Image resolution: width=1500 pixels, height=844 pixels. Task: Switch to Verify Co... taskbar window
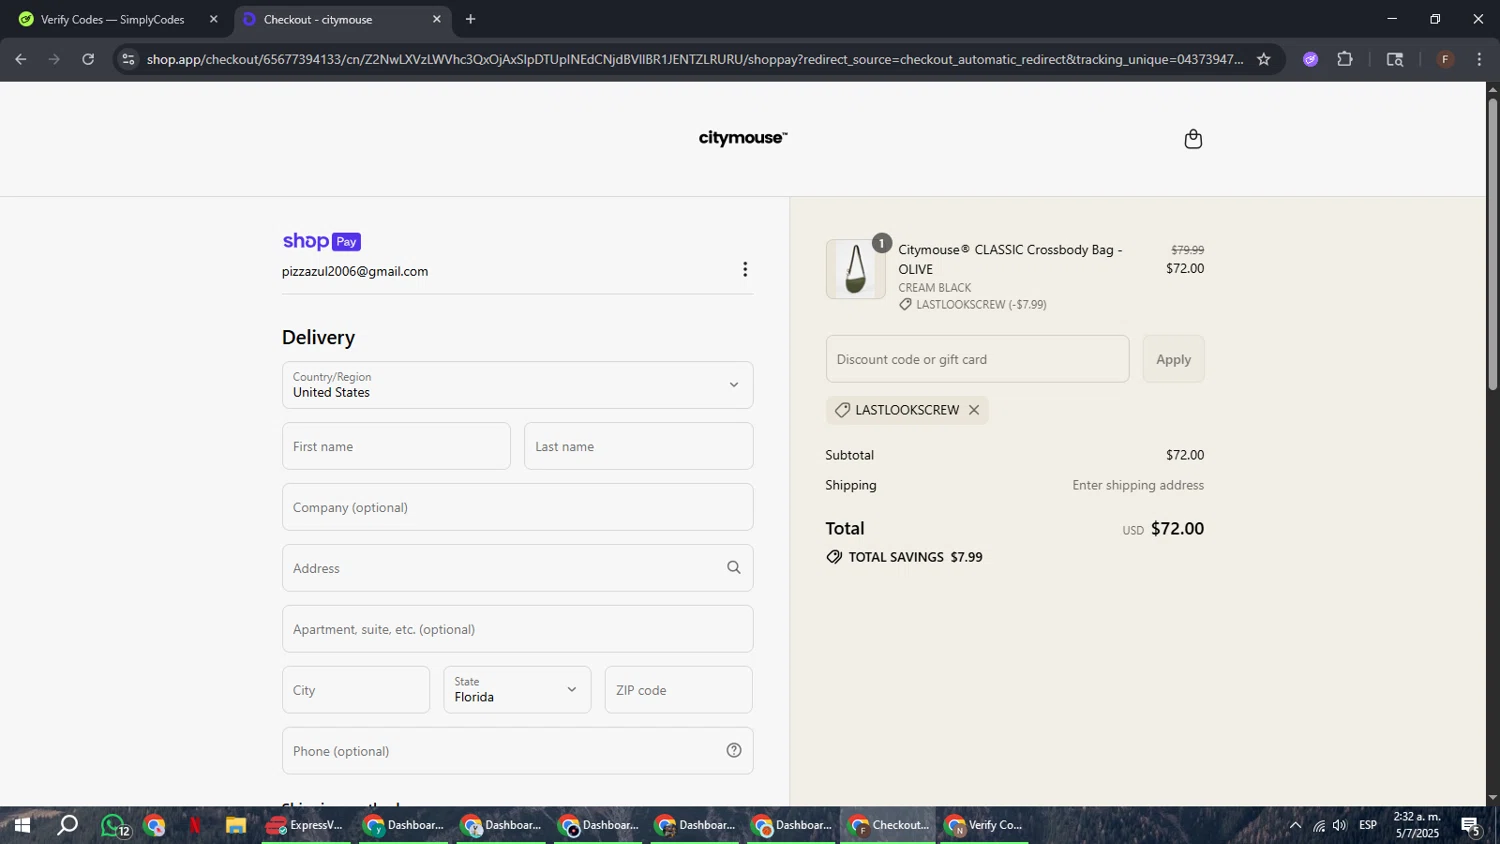click(x=984, y=826)
